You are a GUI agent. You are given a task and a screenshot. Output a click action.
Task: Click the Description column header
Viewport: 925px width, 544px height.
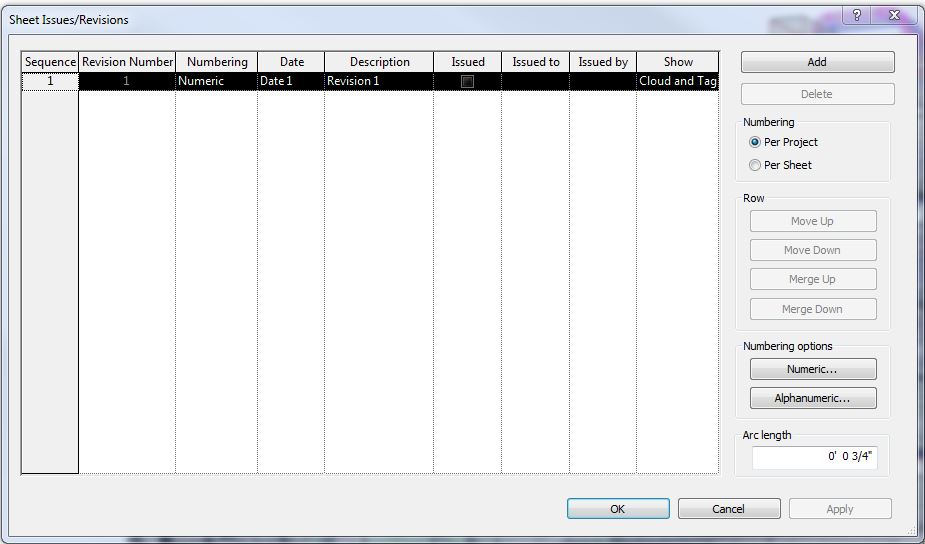click(x=379, y=62)
